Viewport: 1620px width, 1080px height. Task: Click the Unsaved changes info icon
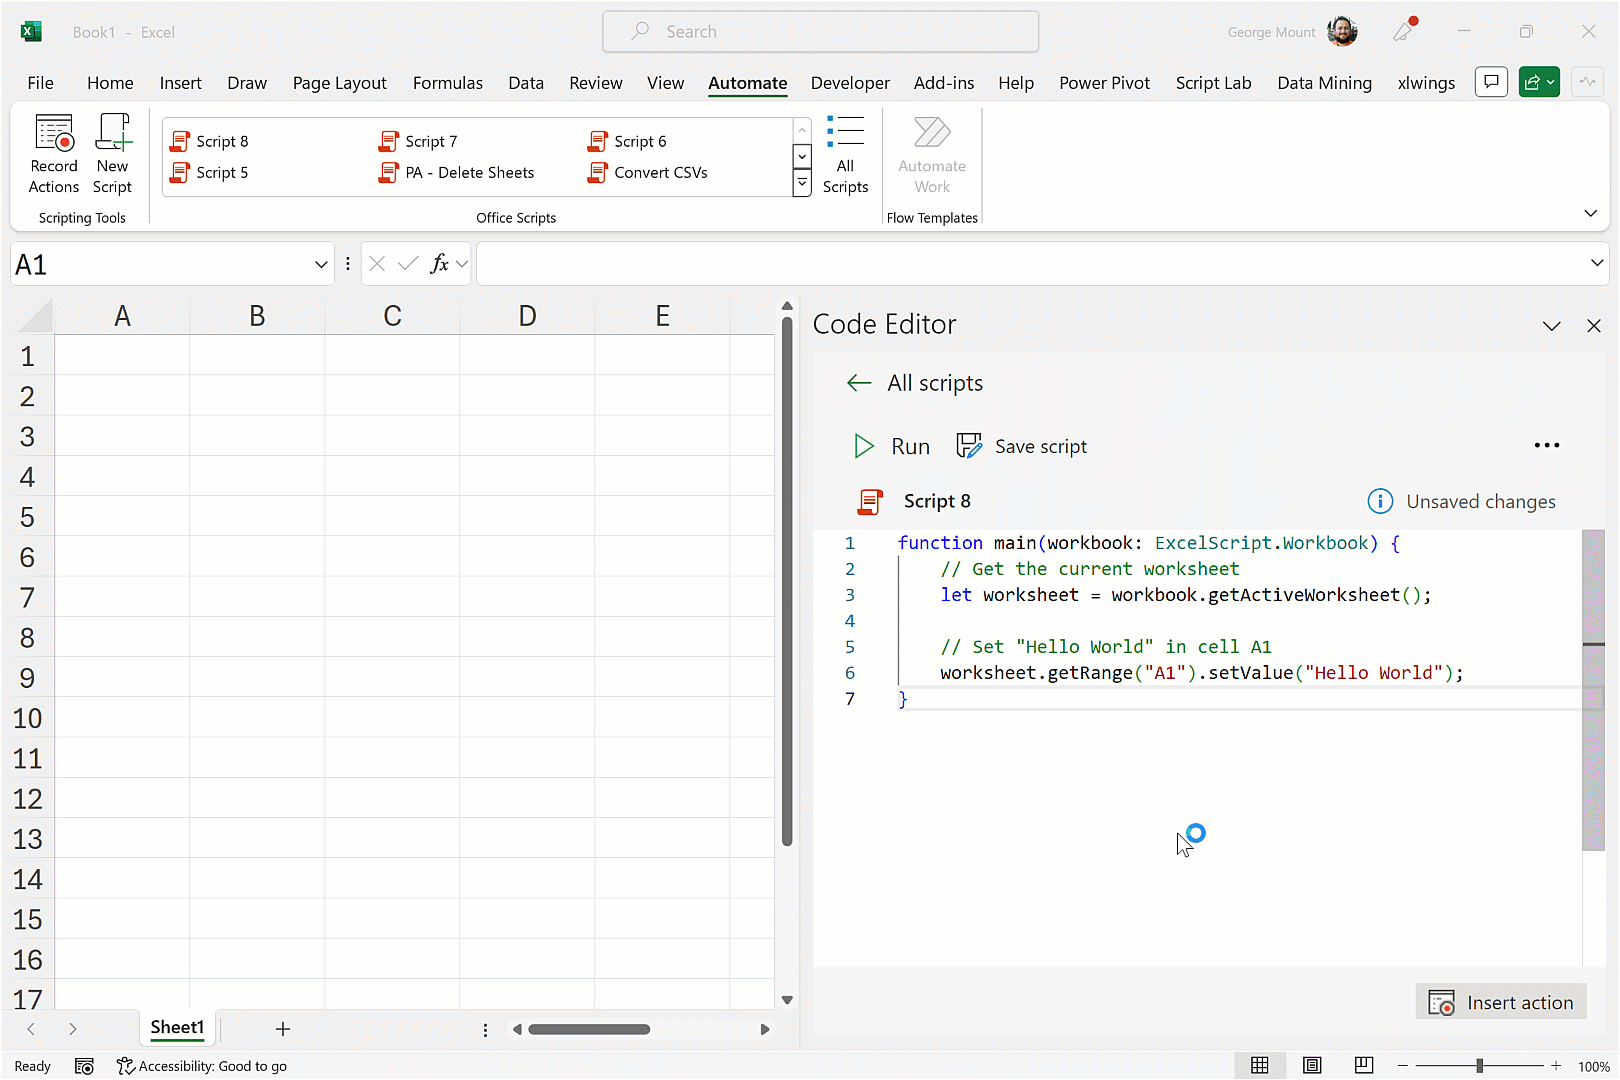pos(1380,501)
